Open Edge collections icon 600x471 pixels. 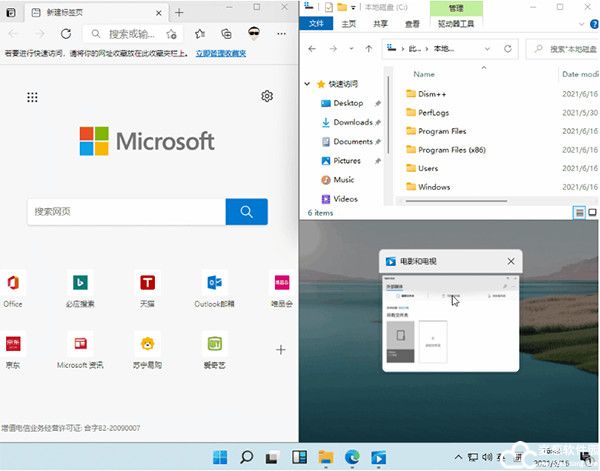[x=227, y=34]
